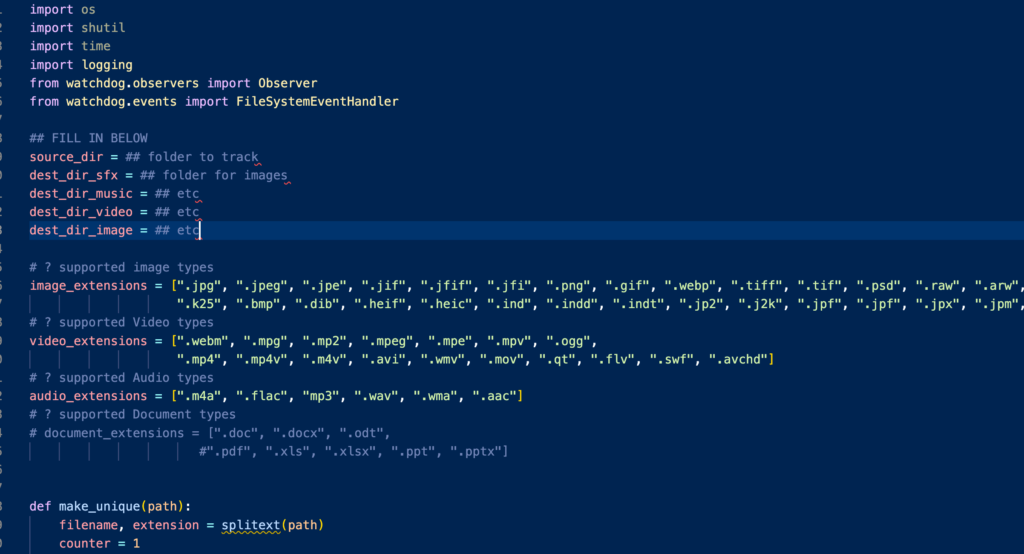Viewport: 1024px width, 554px height.
Task: Click the dest_dir_video variable
Action: click(x=81, y=212)
